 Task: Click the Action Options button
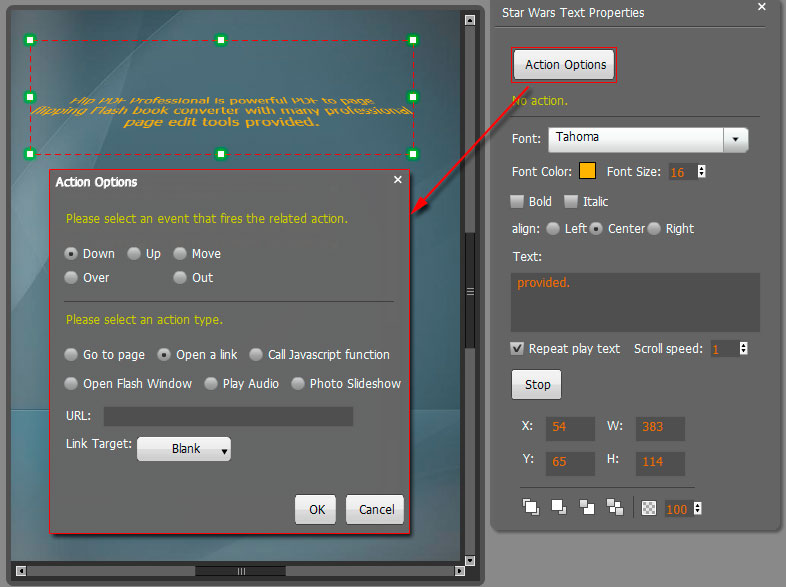(x=565, y=65)
